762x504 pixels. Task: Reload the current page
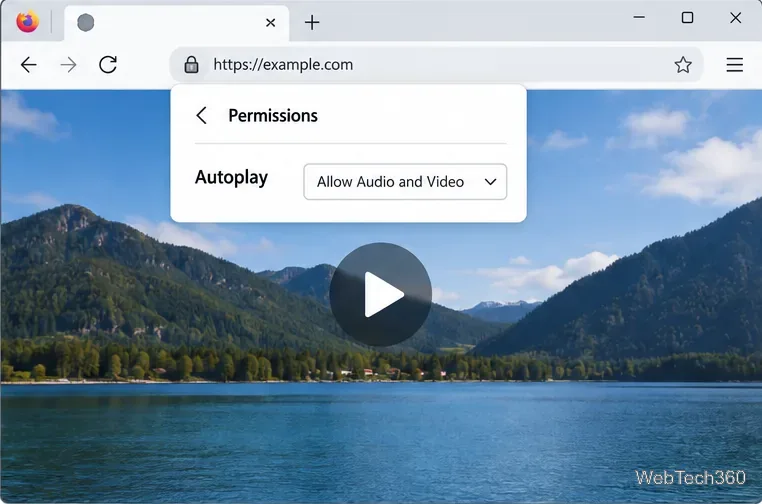108,65
